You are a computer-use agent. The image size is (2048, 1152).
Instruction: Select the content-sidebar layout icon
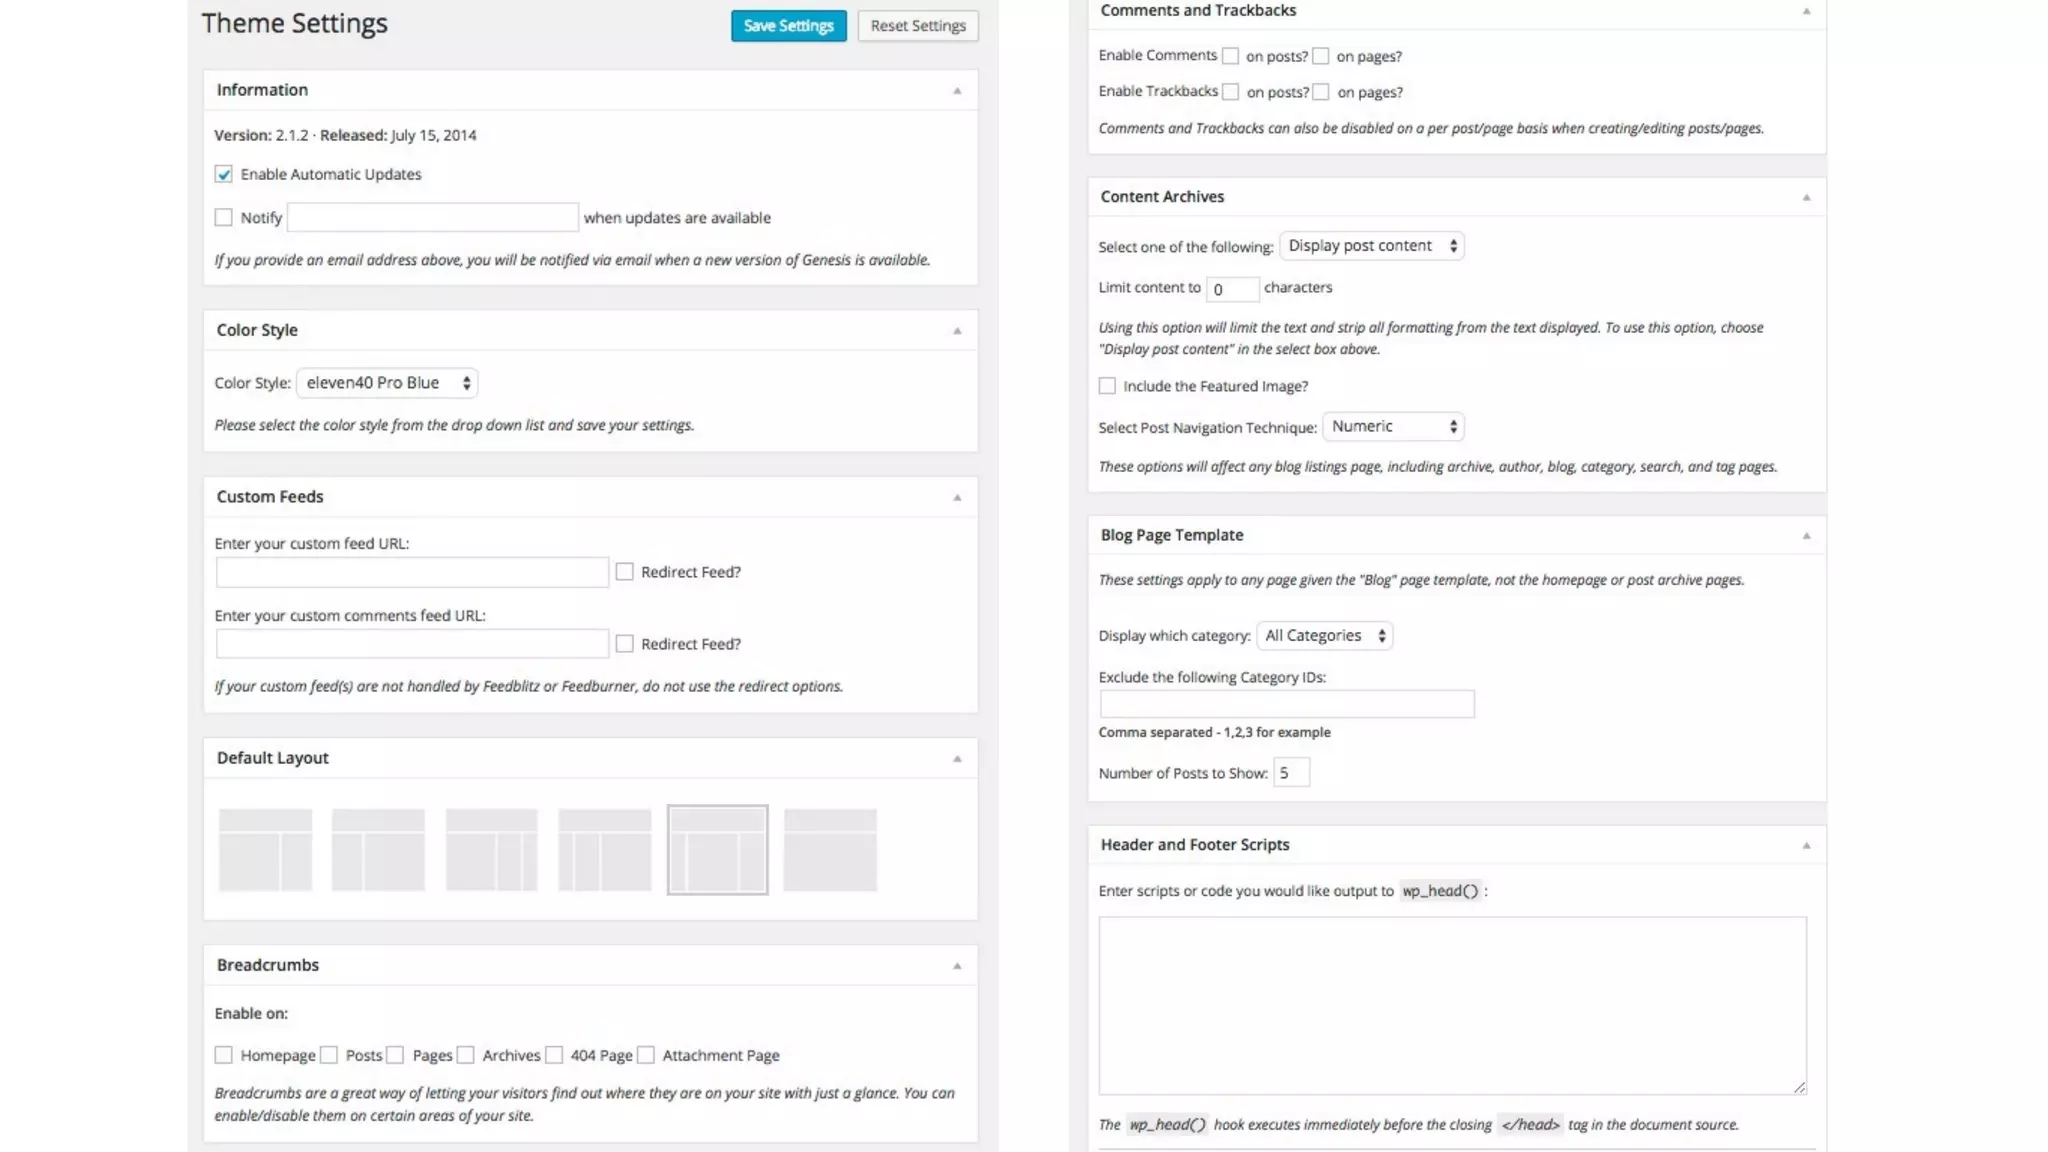(x=265, y=850)
